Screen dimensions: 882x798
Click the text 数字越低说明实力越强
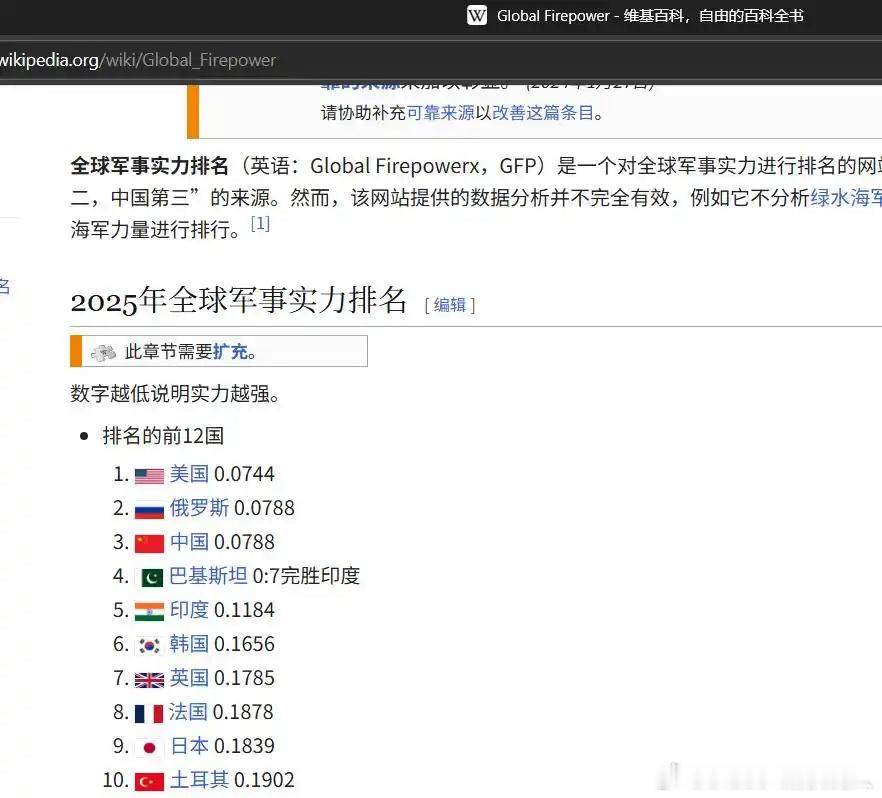[x=175, y=394]
